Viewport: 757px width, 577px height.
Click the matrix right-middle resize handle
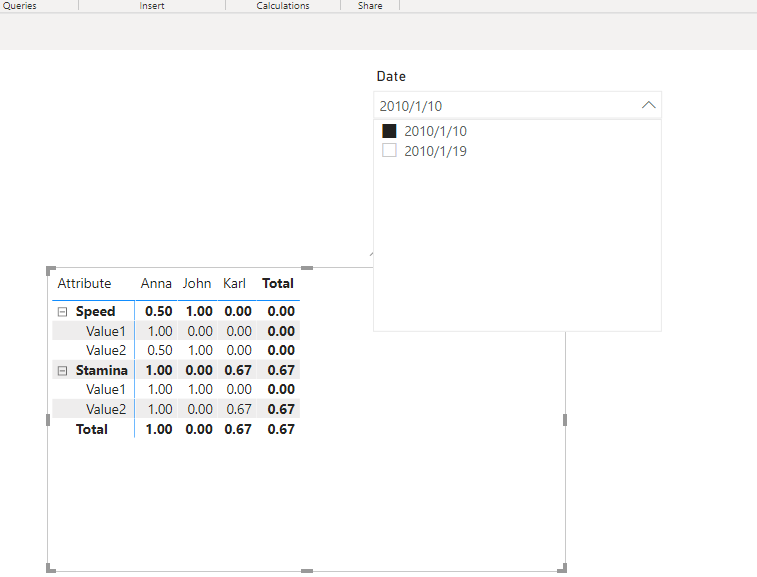(565, 420)
